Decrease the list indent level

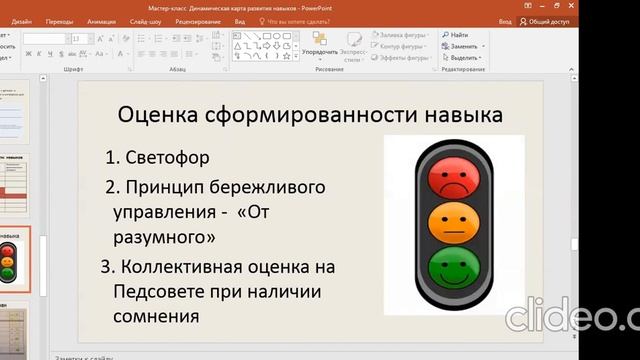176,39
